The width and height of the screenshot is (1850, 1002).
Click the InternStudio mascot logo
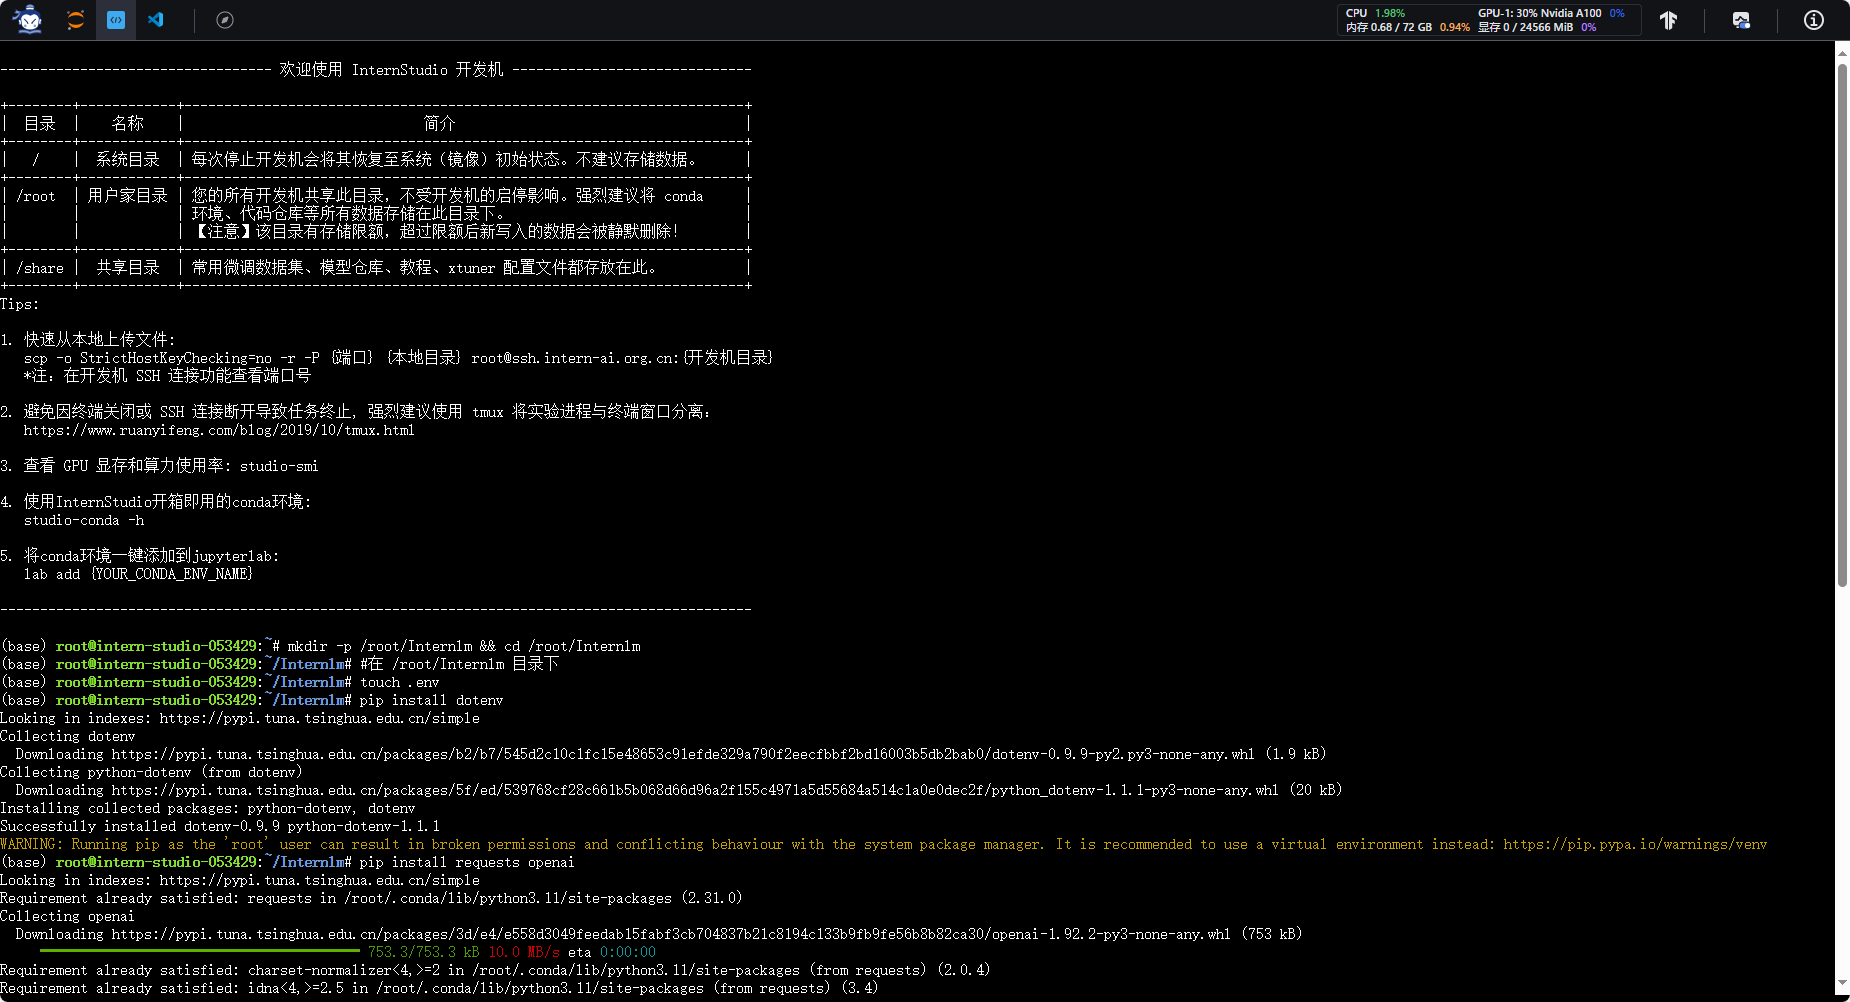29,19
